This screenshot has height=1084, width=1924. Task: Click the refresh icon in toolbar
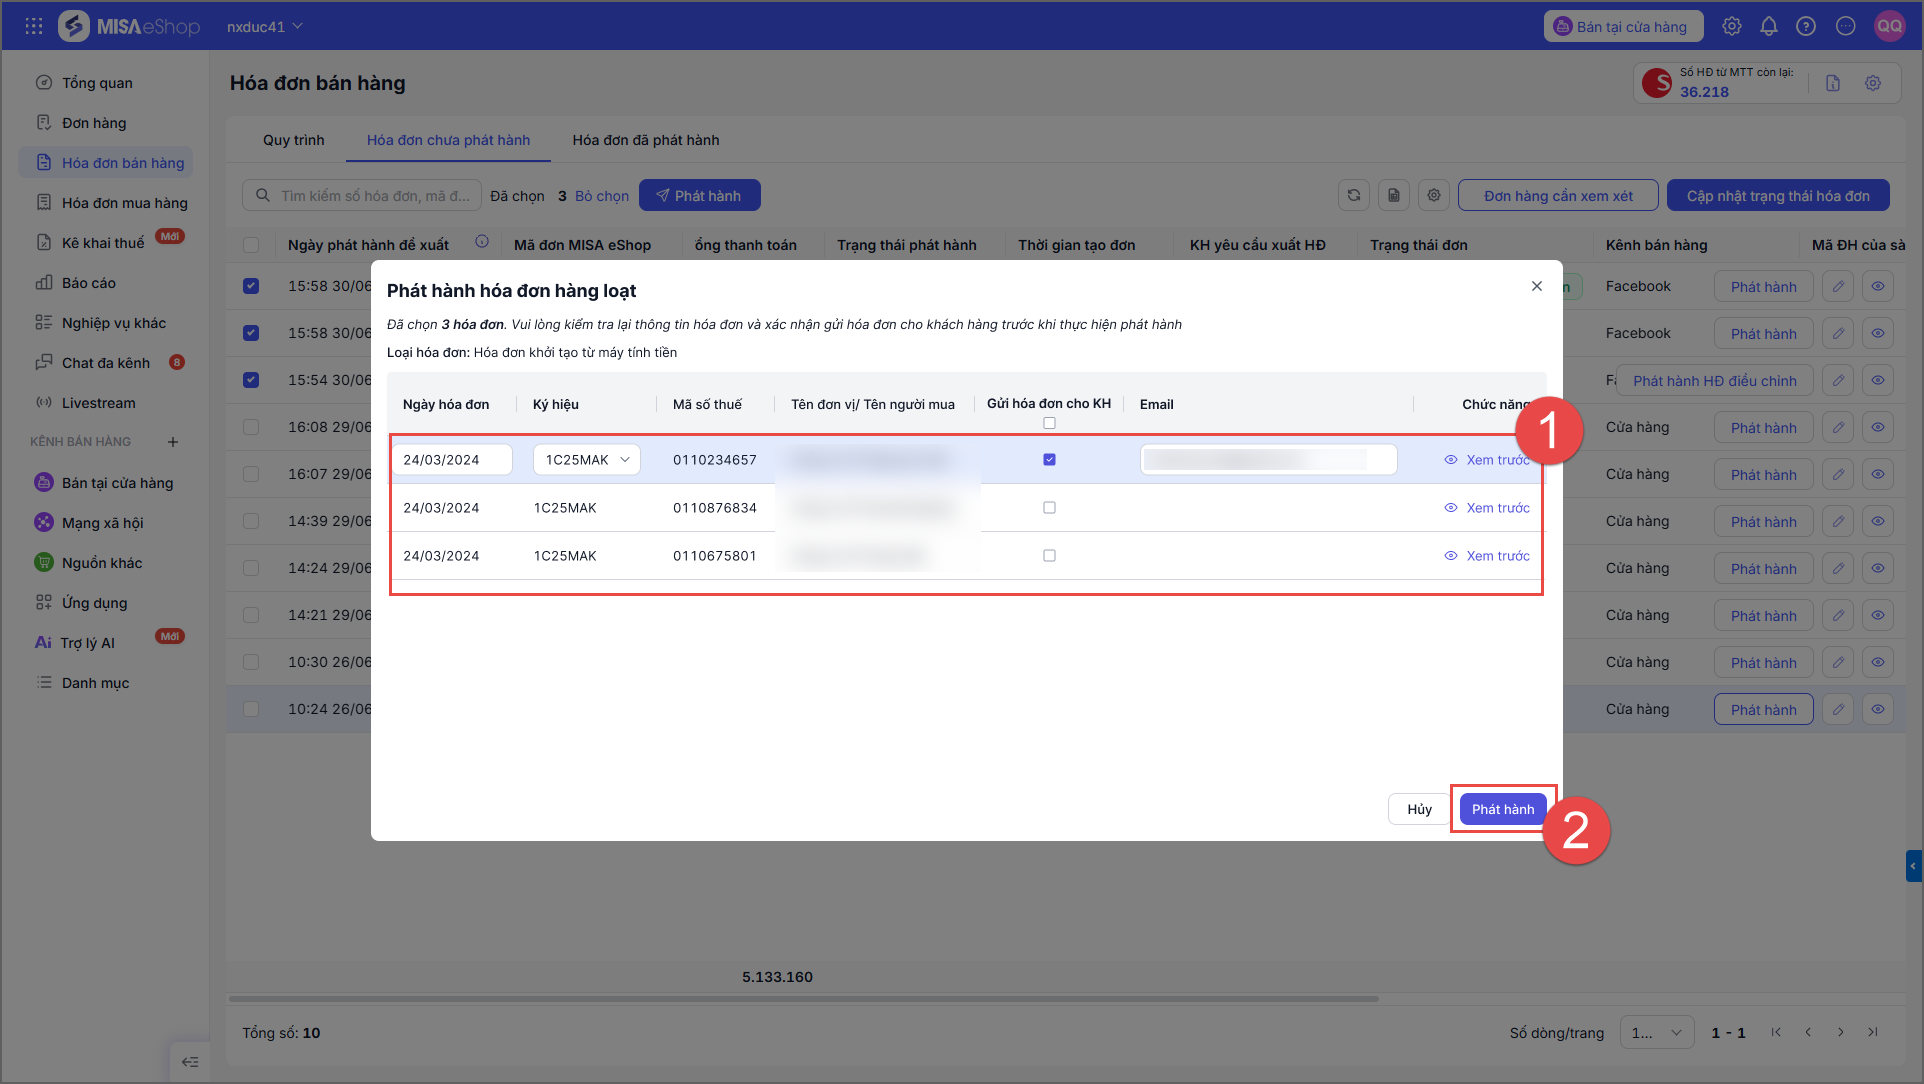click(1354, 195)
